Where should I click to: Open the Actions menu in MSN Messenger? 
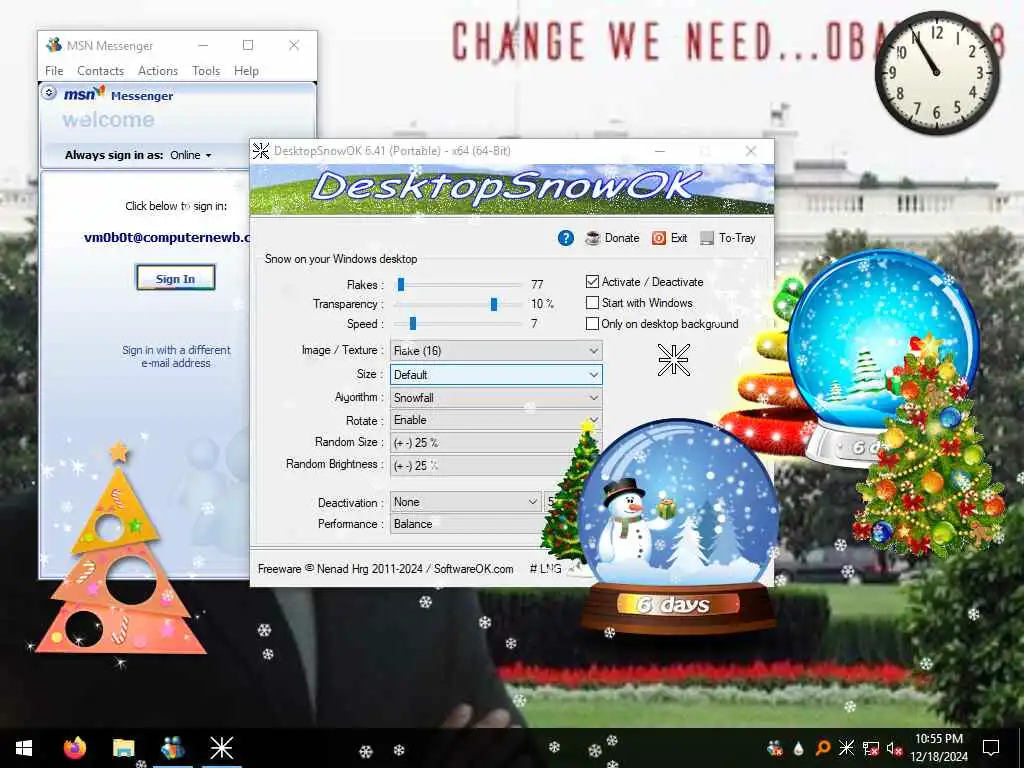click(x=158, y=71)
